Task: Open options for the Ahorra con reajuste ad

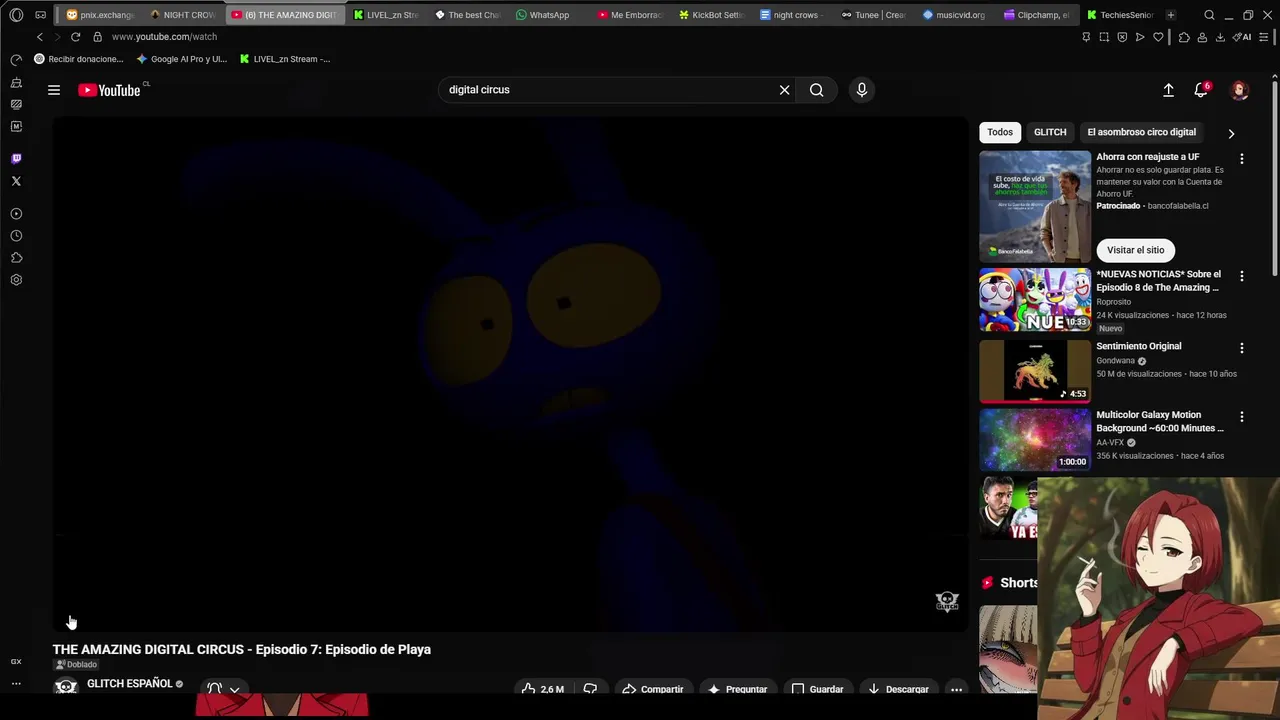Action: click(x=1242, y=159)
